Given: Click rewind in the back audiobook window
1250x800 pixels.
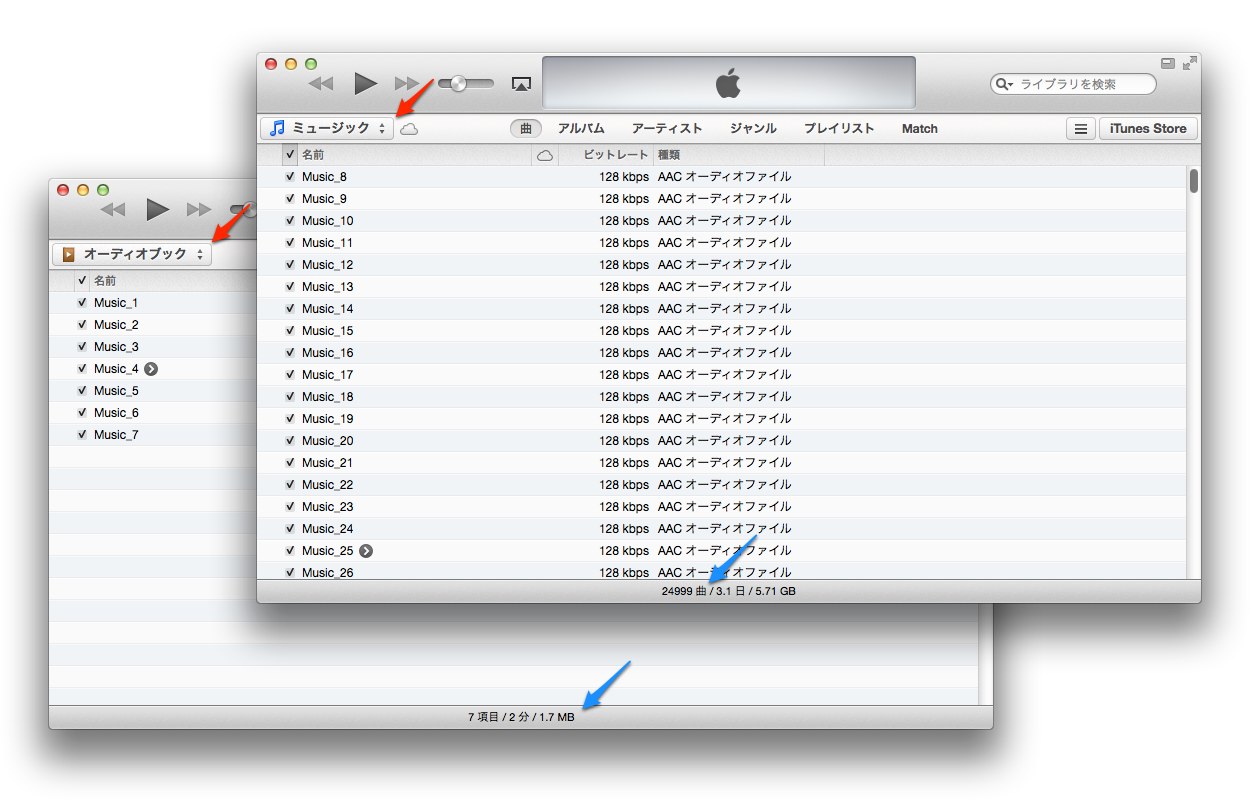Looking at the screenshot, I should click(113, 210).
